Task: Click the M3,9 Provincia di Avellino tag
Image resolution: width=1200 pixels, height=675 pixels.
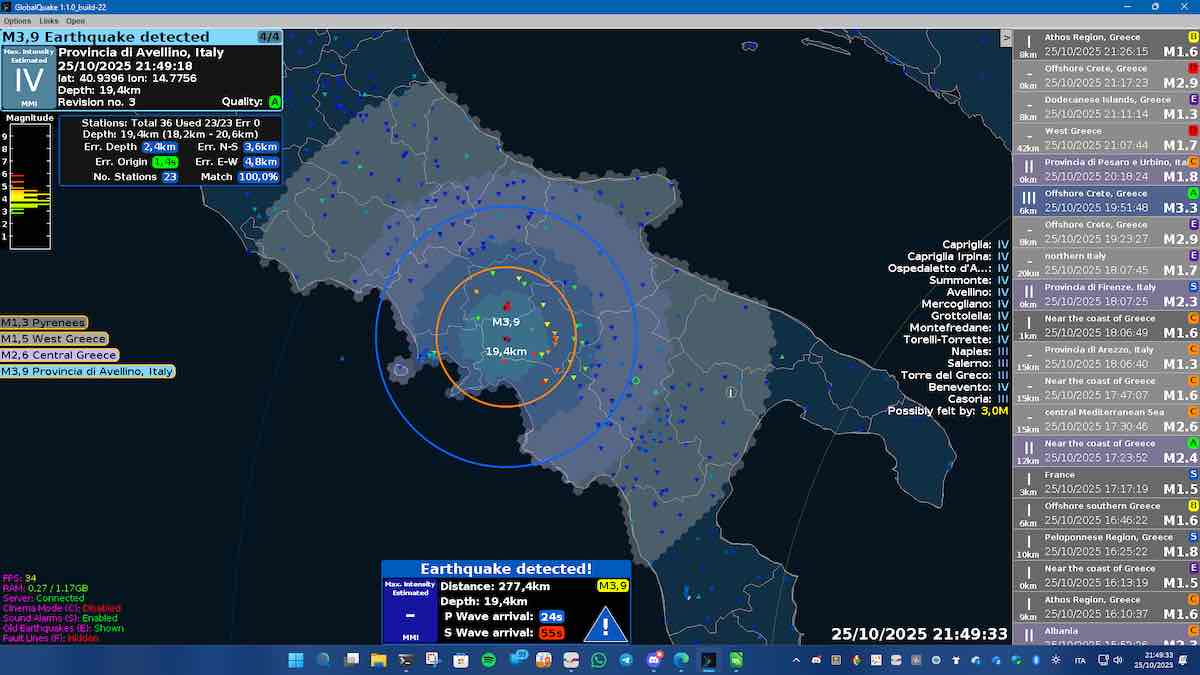Action: [x=87, y=372]
